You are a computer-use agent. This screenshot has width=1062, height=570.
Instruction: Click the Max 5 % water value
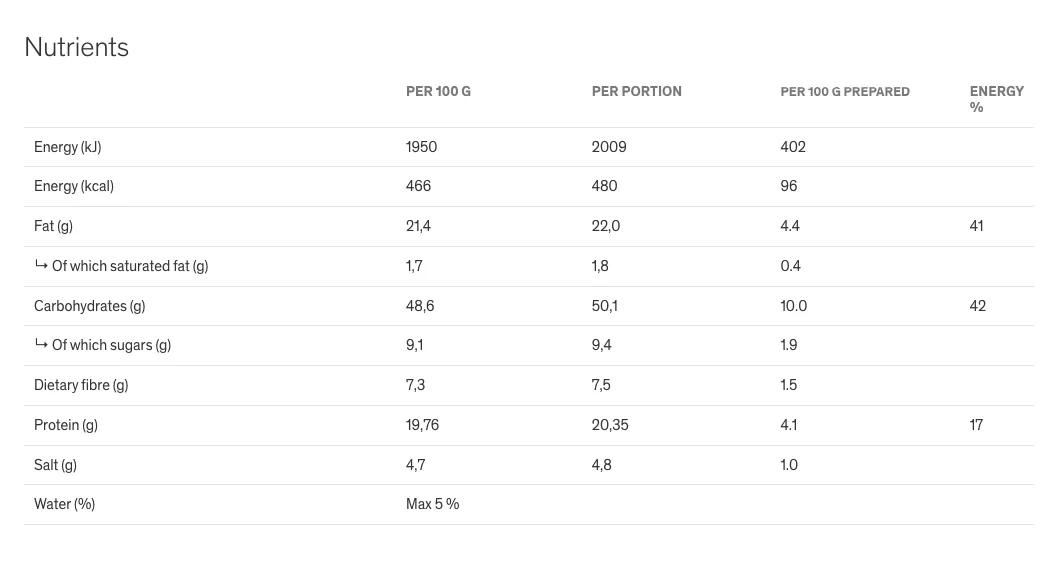432,504
